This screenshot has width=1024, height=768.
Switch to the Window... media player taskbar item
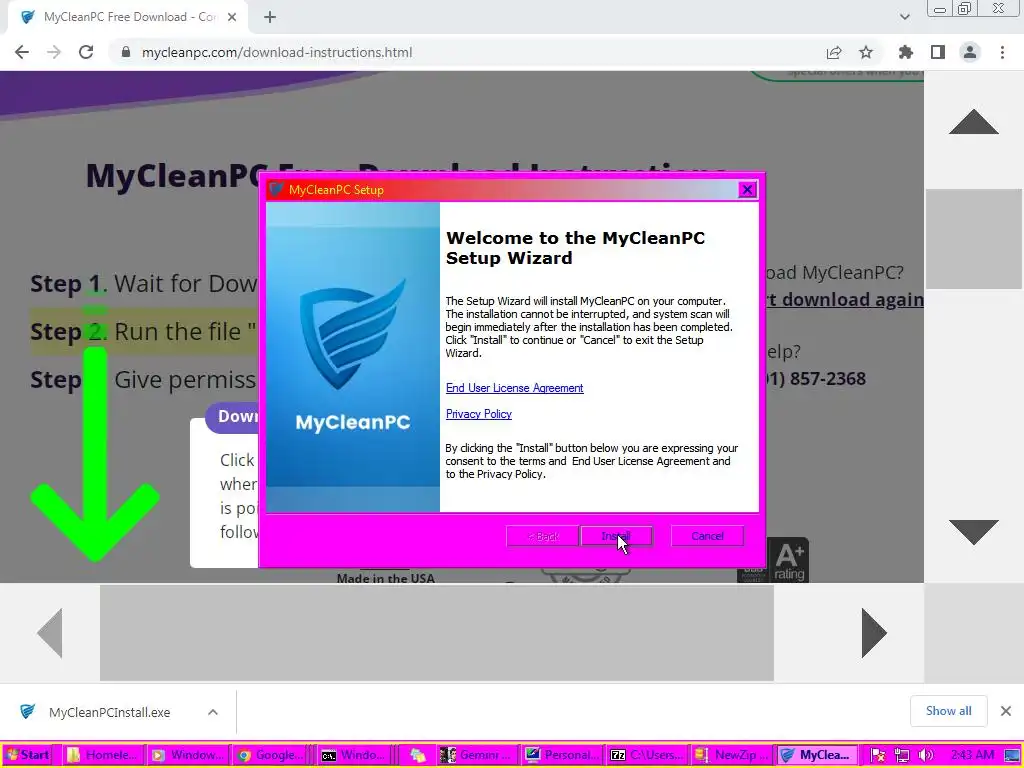point(187,755)
